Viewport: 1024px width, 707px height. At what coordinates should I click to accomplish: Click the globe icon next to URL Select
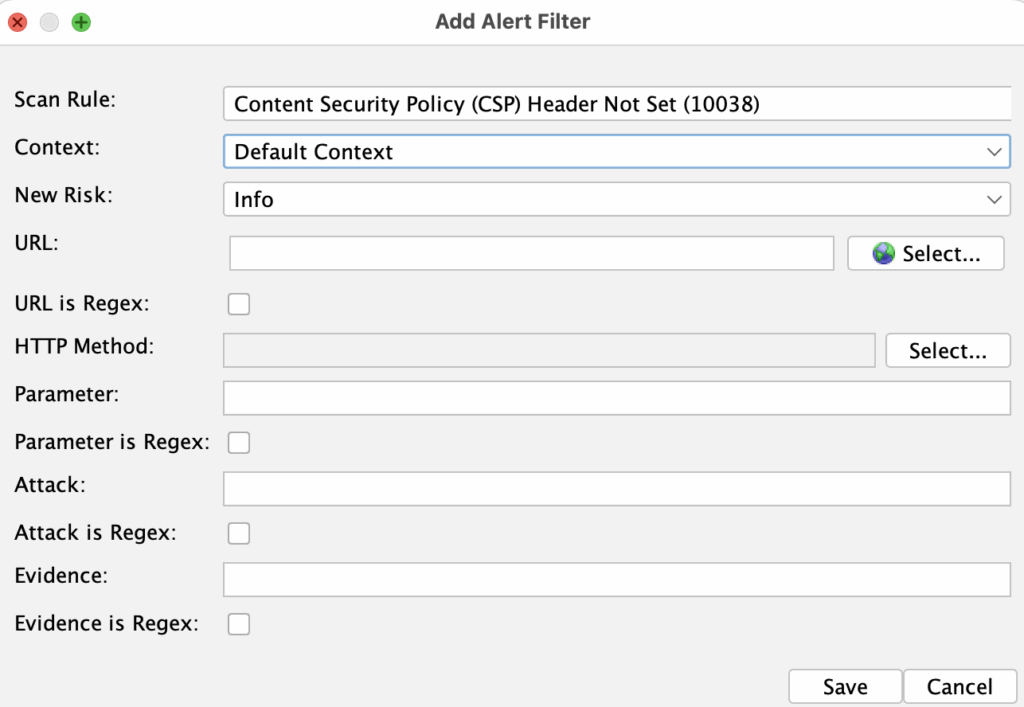[x=882, y=253]
